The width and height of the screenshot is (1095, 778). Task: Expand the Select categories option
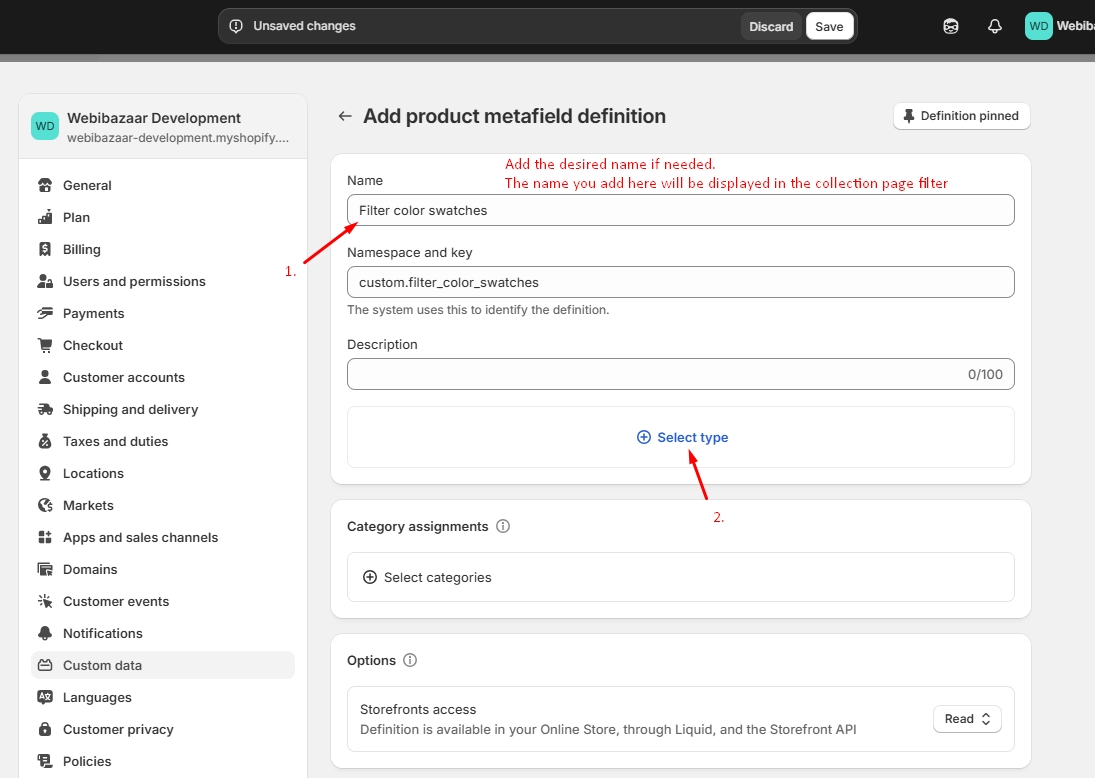(x=428, y=577)
